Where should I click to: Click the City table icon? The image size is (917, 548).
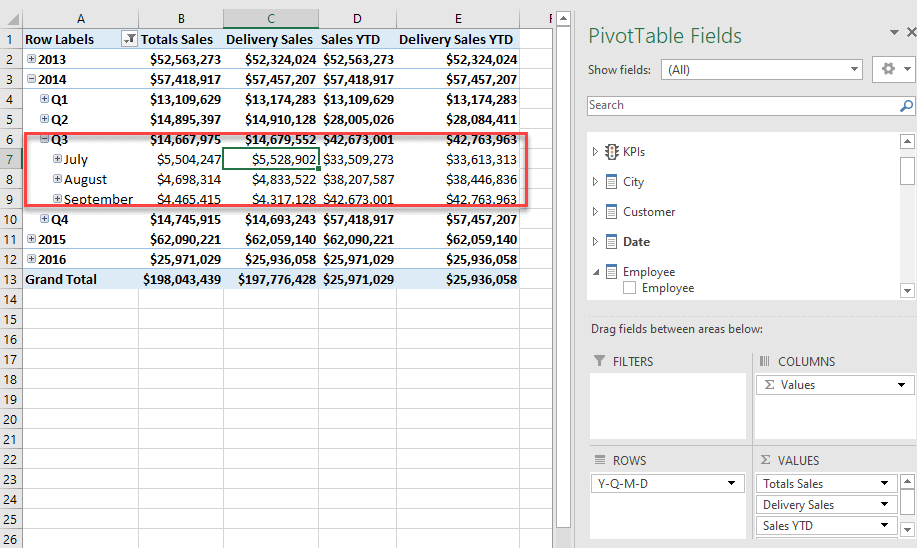[x=611, y=182]
